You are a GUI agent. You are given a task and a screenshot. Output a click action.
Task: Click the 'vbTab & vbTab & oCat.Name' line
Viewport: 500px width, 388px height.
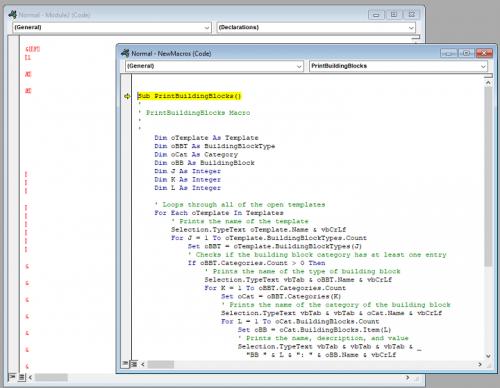pyautogui.click(x=332, y=313)
